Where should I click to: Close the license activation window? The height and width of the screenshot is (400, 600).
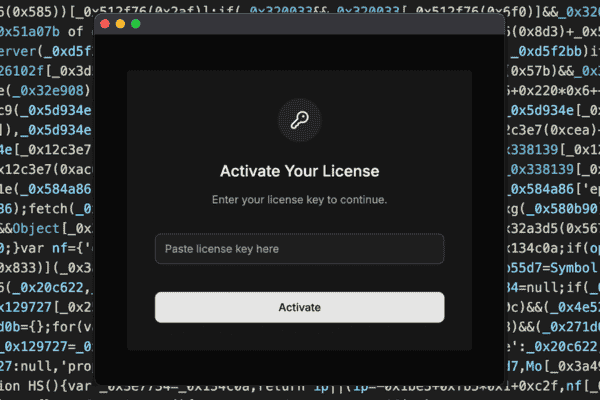tap(105, 23)
